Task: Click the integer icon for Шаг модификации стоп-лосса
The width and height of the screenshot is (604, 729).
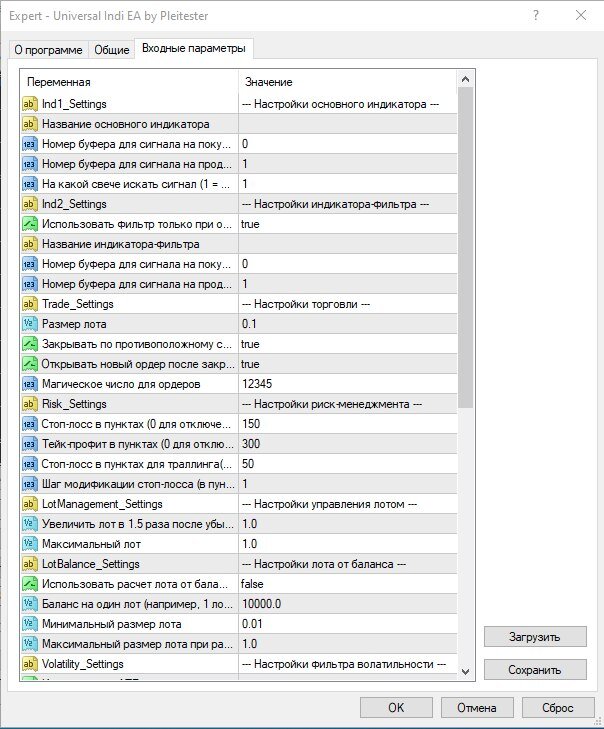Action: click(29, 484)
